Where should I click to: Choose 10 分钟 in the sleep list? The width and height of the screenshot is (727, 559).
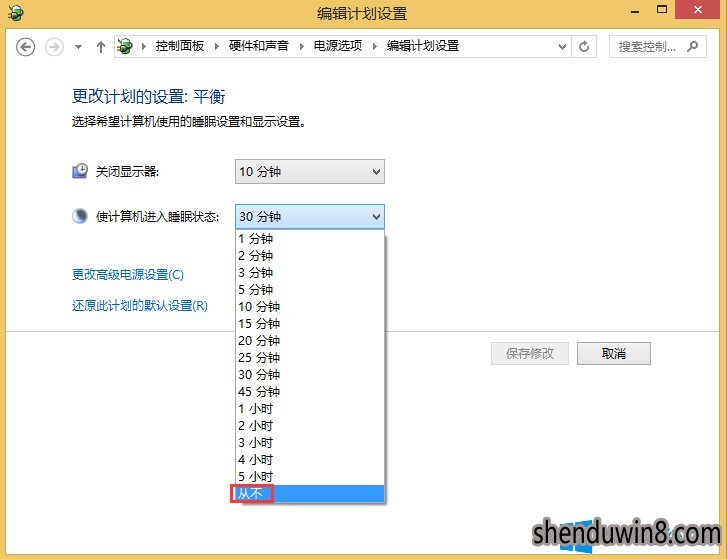pyautogui.click(x=310, y=306)
